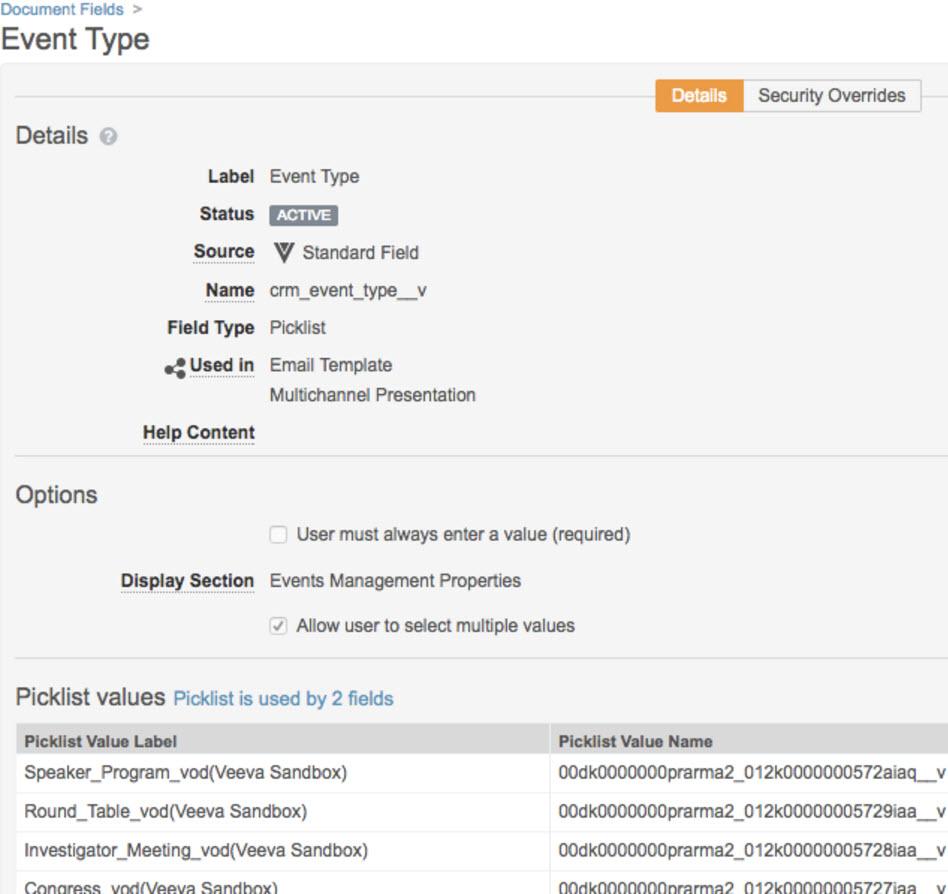The height and width of the screenshot is (894, 948).
Task: Select the Investigator_Meeting_vod picklist row
Action: click(196, 850)
